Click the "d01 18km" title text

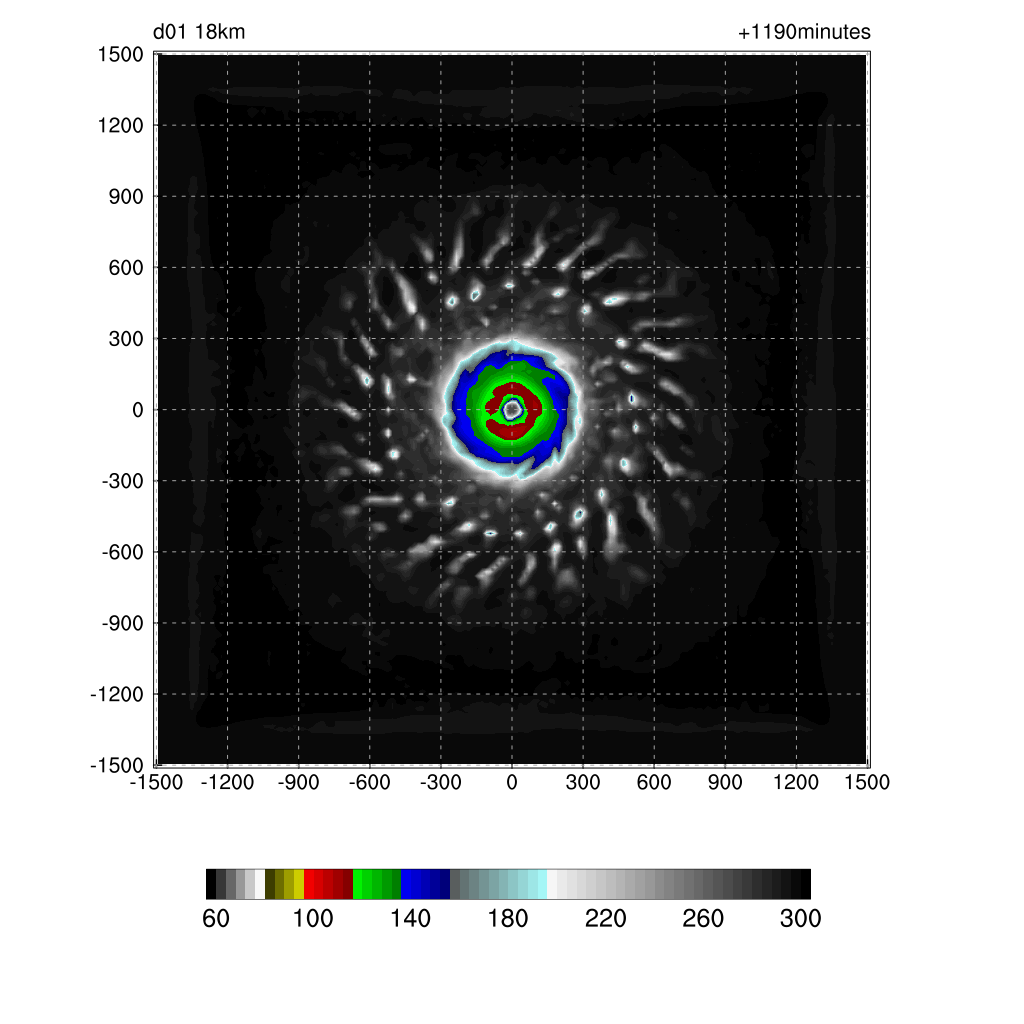[199, 31]
